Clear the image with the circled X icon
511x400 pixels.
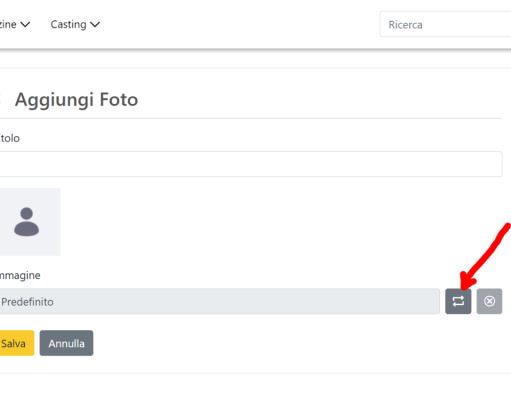[489, 301]
